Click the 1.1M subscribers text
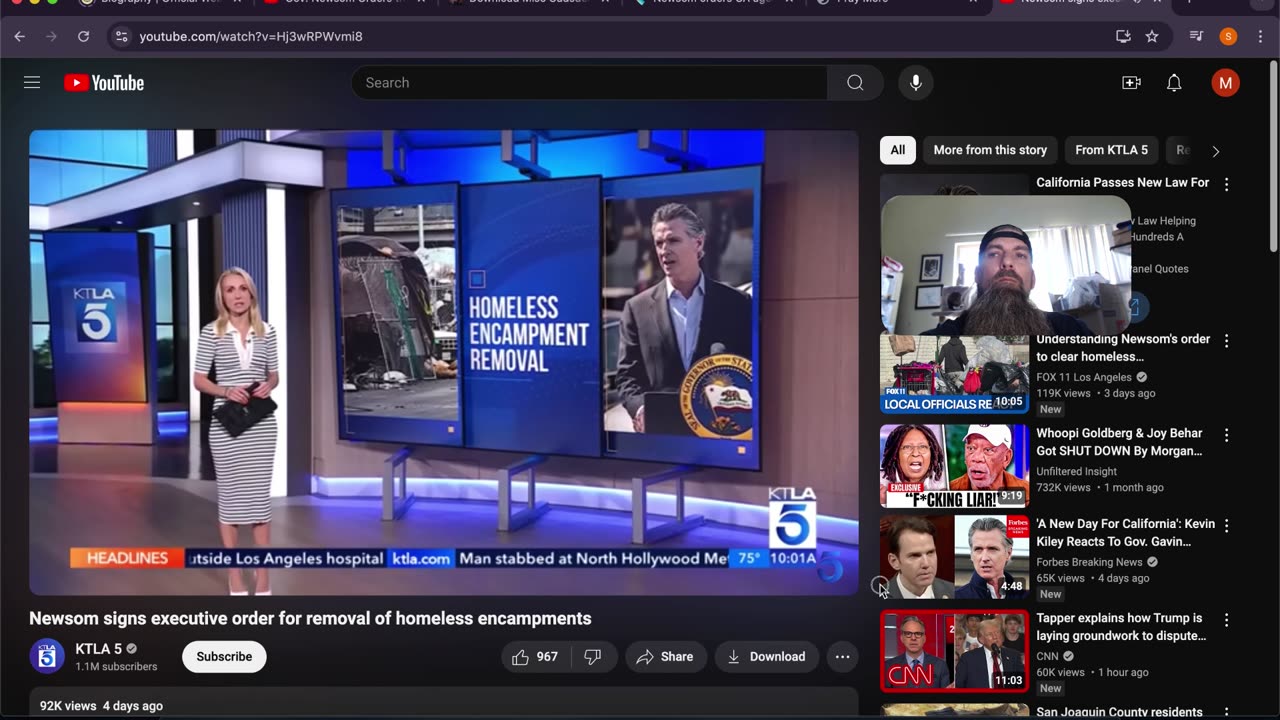The height and width of the screenshot is (720, 1280). point(116,667)
